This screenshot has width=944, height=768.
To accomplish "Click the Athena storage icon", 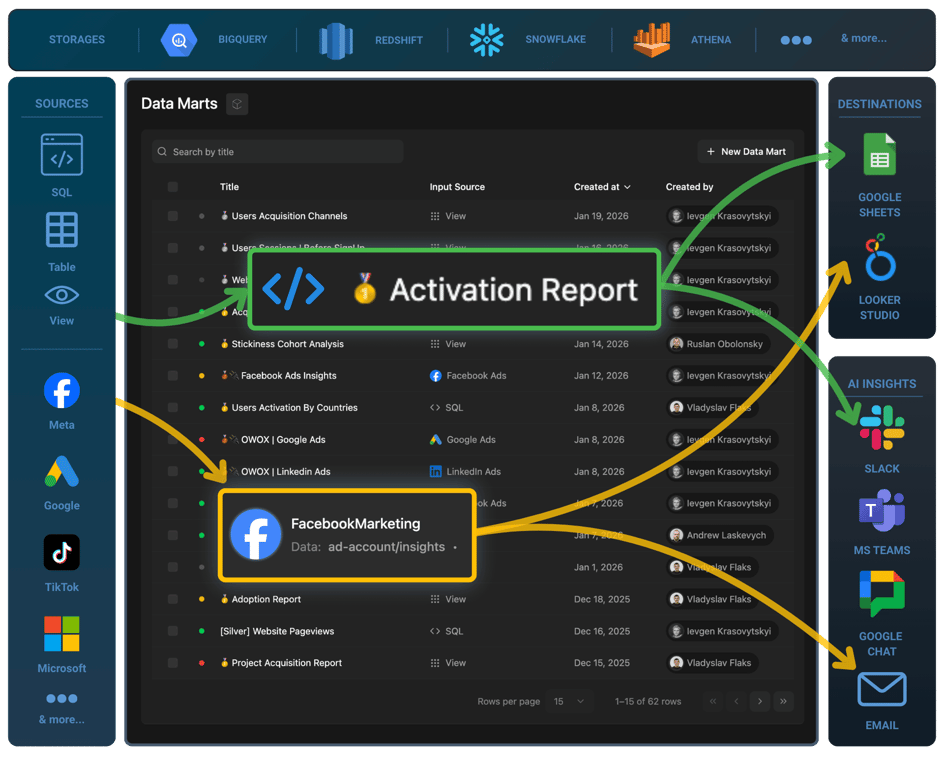I will [651, 40].
